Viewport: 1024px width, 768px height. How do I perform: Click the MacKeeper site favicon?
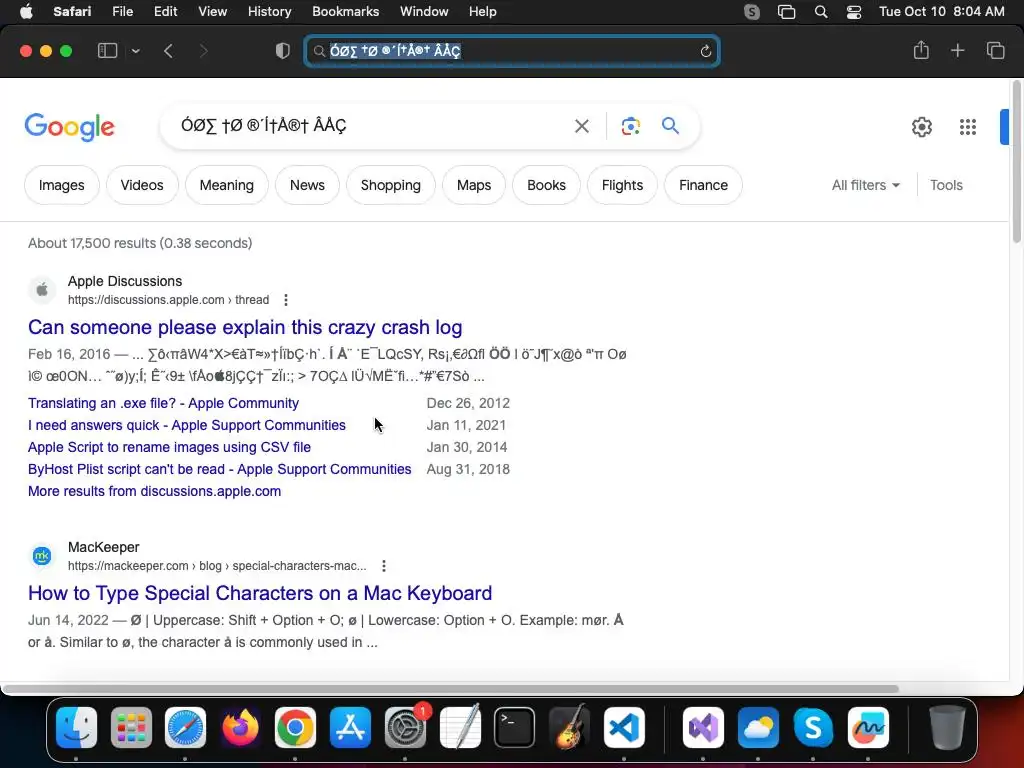(x=42, y=556)
